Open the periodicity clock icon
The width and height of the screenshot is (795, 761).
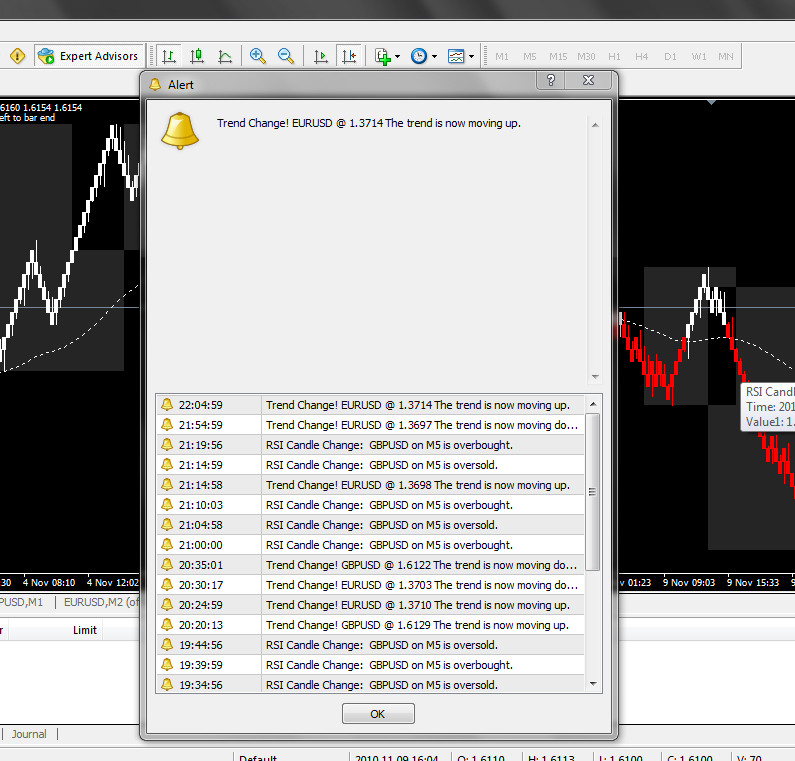coord(419,56)
